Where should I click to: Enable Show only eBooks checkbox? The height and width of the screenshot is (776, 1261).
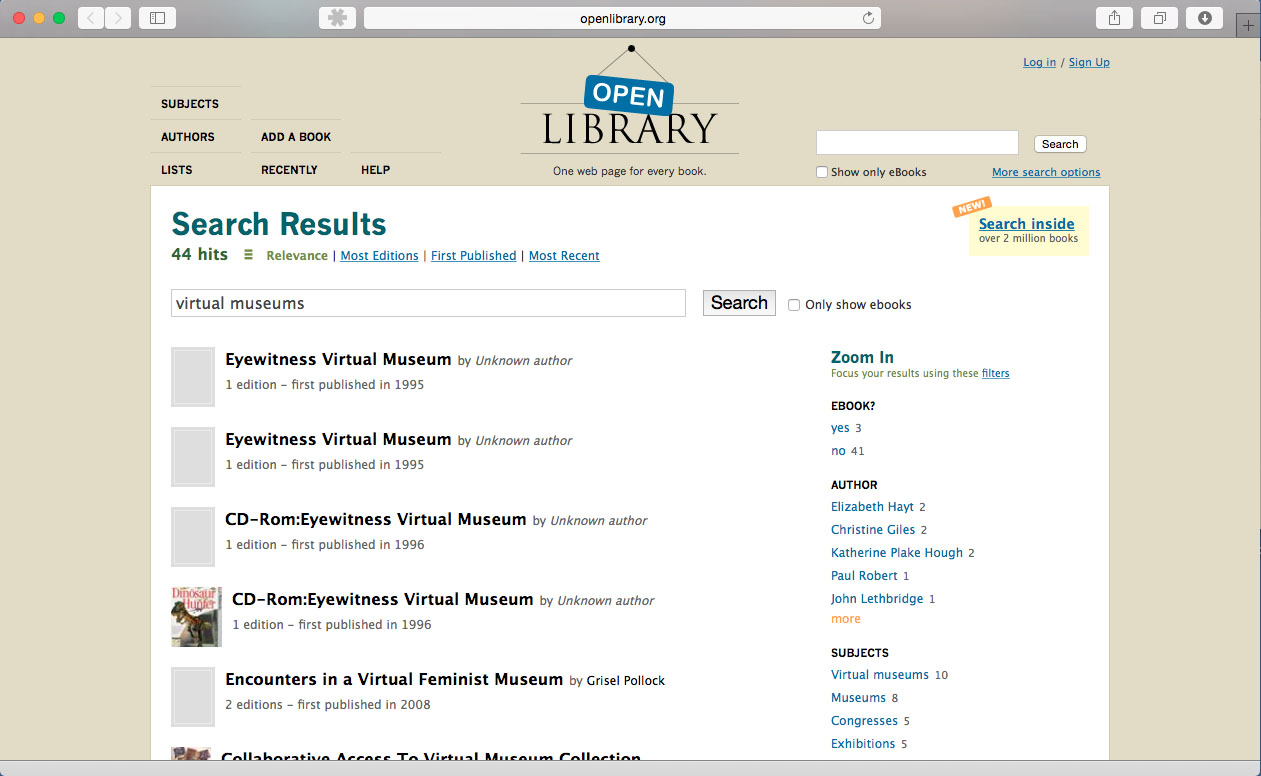pos(822,172)
